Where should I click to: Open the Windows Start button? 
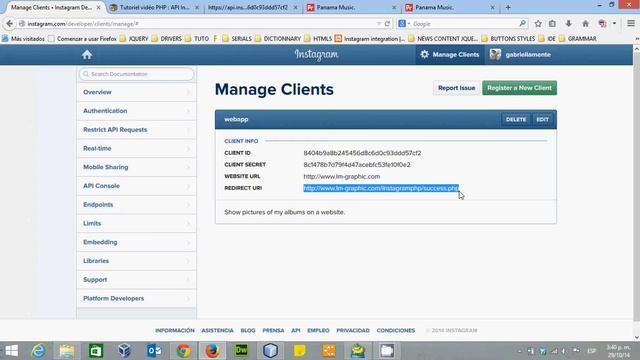(11, 351)
